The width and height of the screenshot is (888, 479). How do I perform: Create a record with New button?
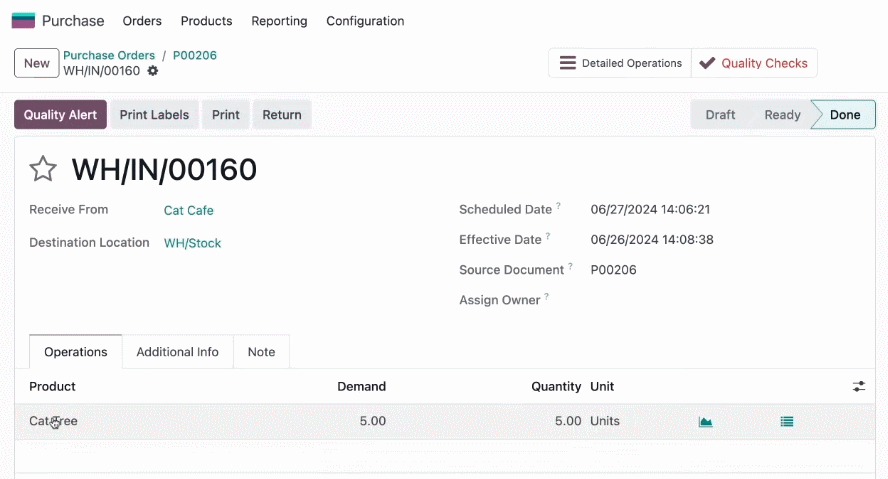tap(37, 63)
